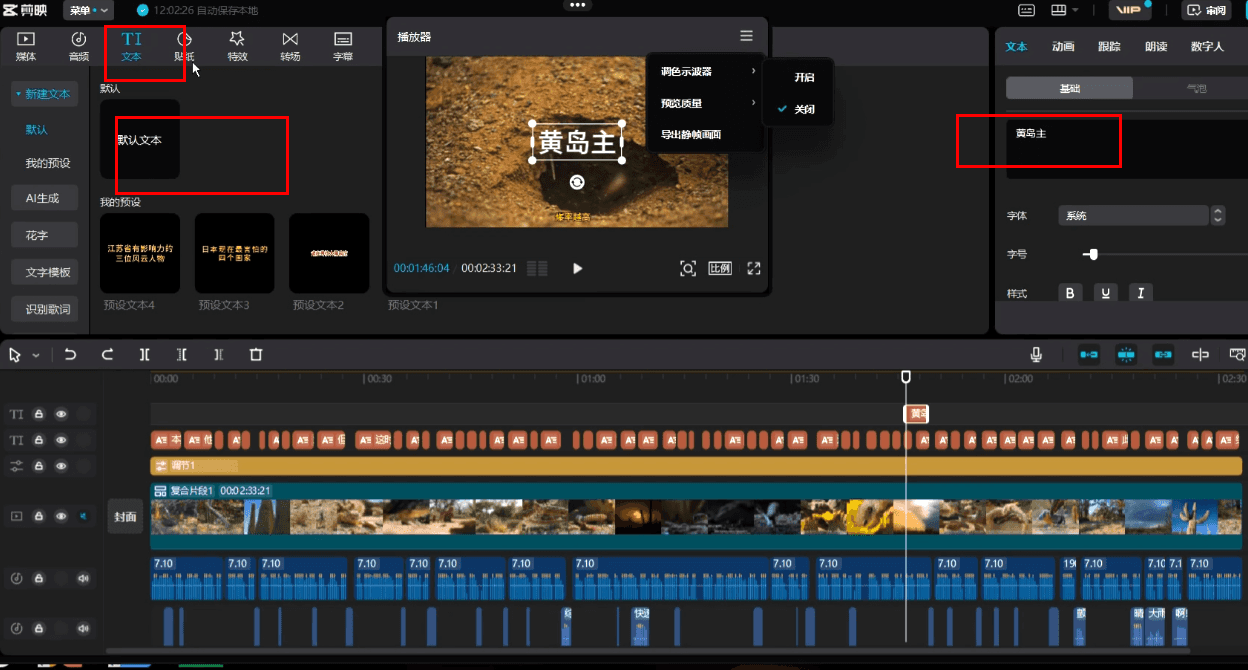The image size is (1248, 670).
Task: Toggle lock on composite video track
Action: point(39,516)
